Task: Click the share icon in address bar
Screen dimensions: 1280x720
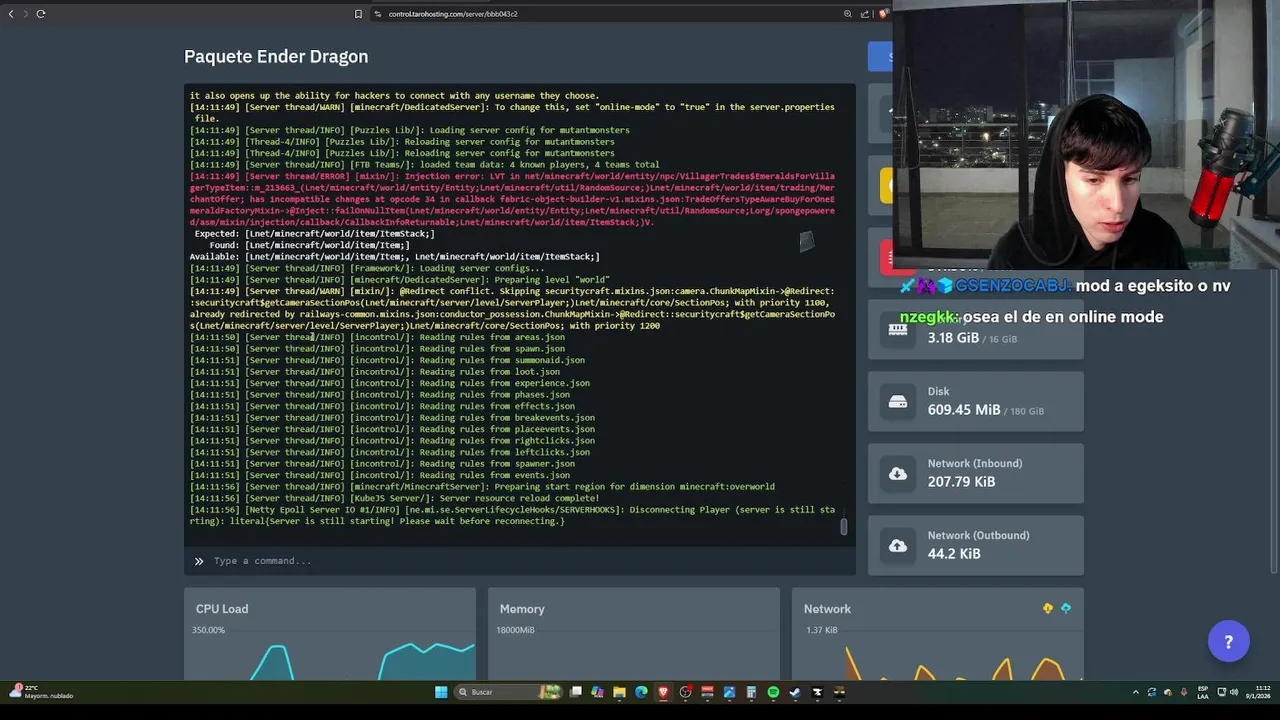Action: click(866, 14)
